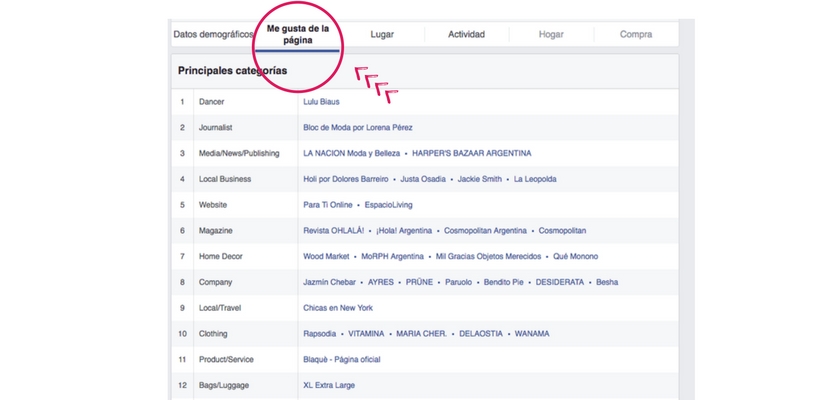Open Holi por Dolores Barreiro page
Viewport: 840px width, 400px height.
point(346,179)
